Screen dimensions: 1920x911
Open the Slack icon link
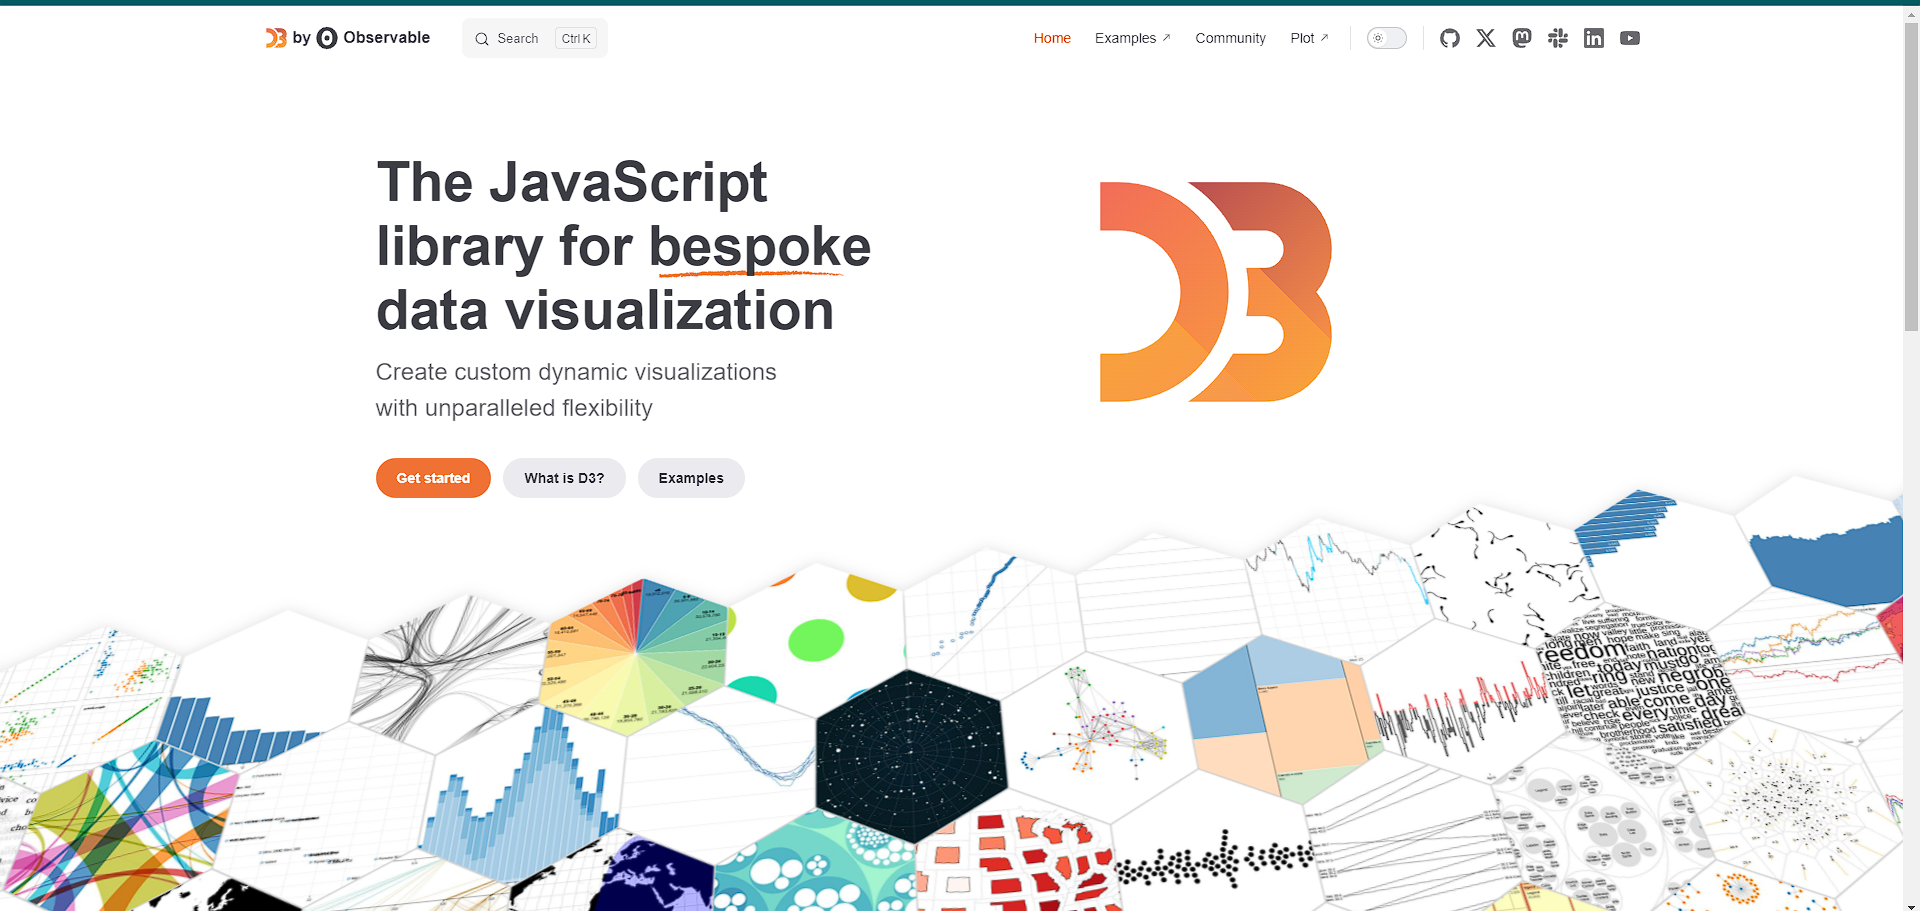click(x=1557, y=38)
